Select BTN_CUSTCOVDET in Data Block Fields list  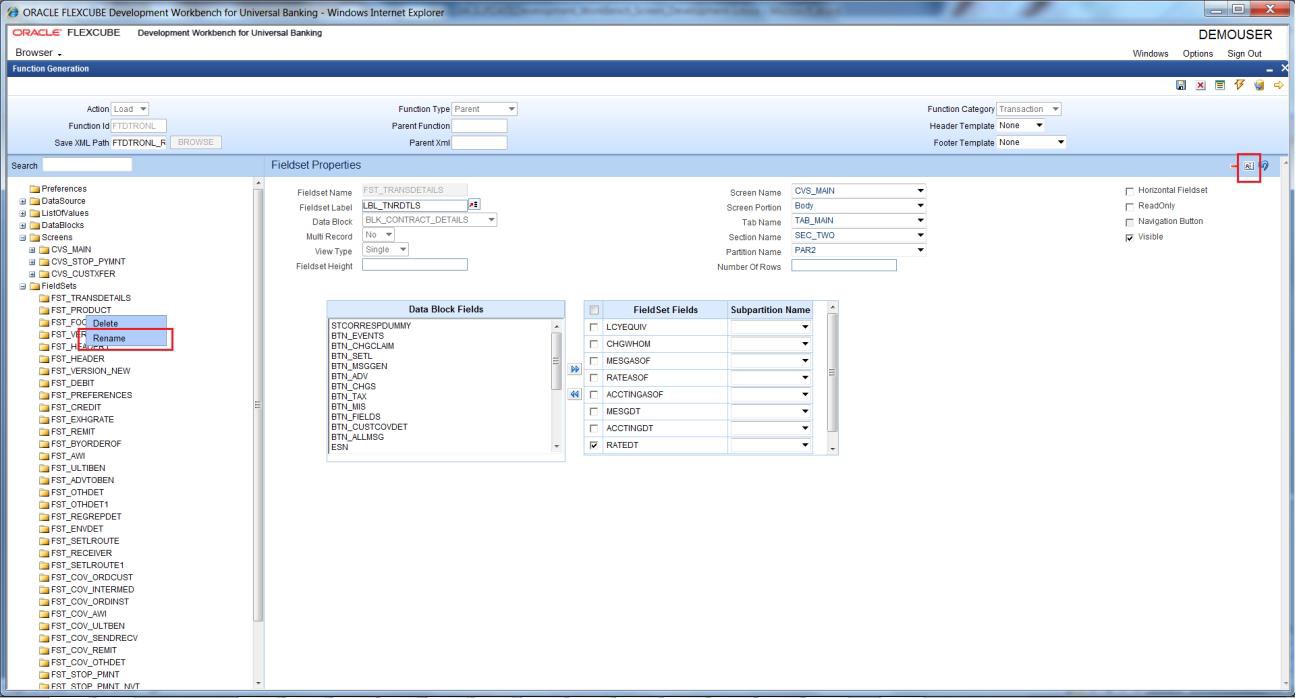pyautogui.click(x=369, y=426)
